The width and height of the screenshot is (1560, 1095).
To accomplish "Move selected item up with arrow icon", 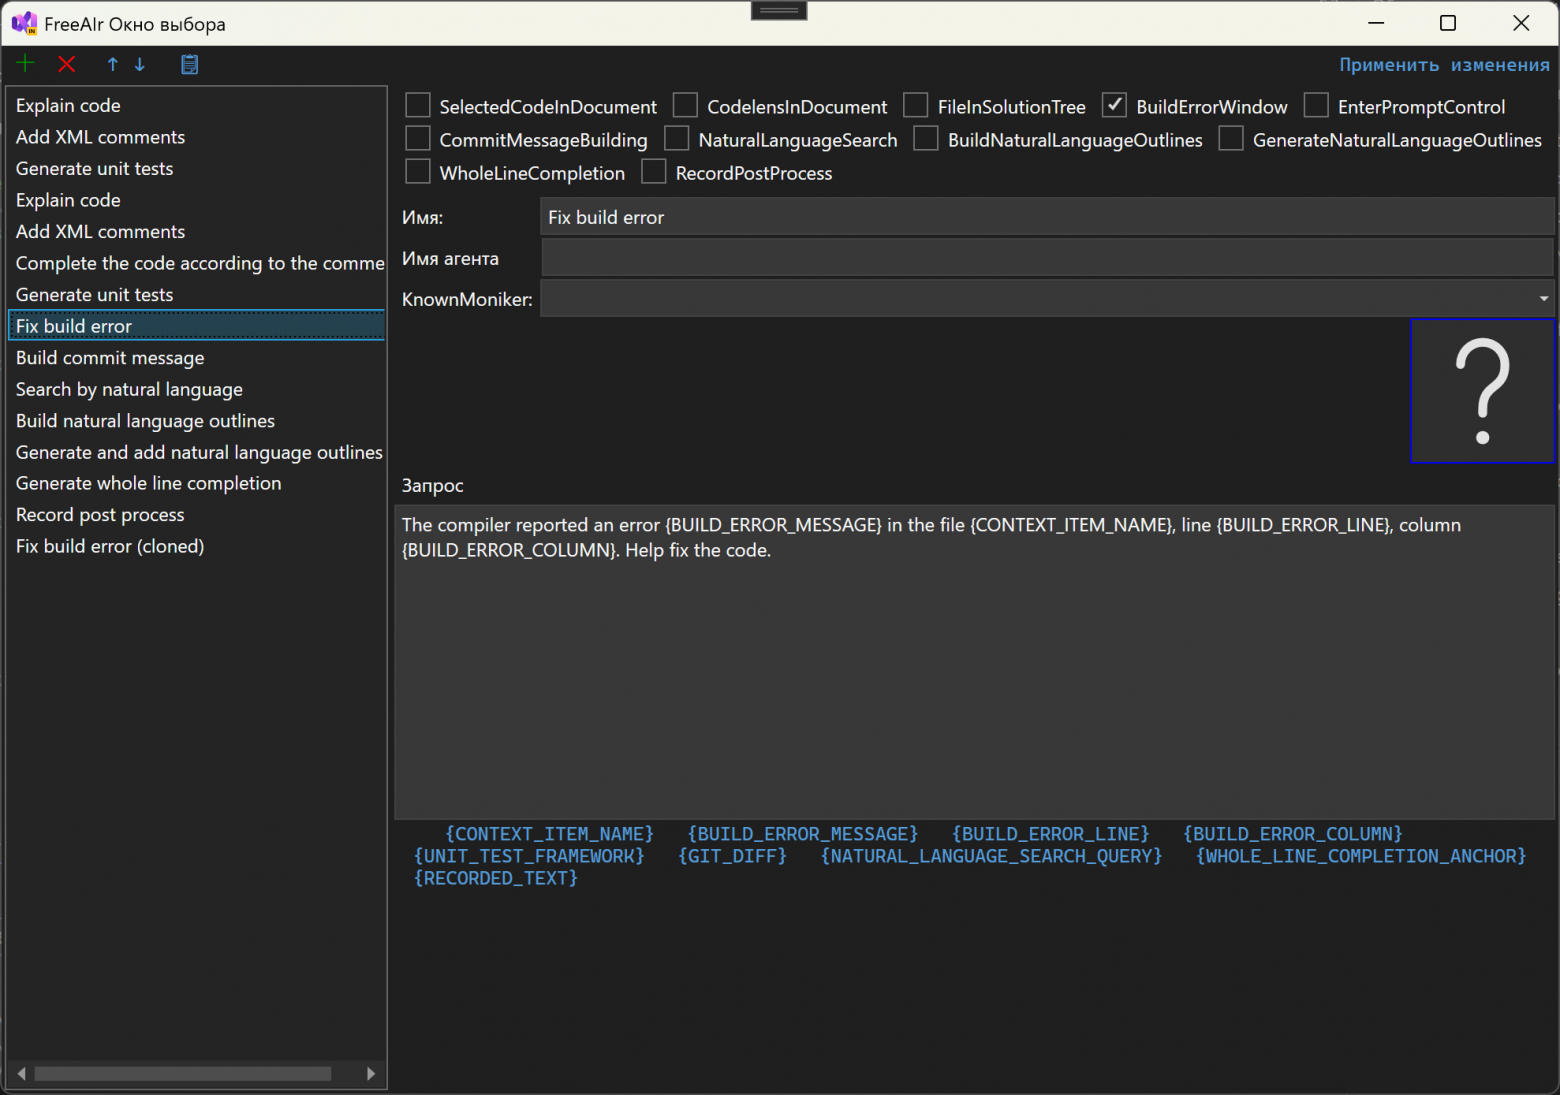I will [x=112, y=64].
